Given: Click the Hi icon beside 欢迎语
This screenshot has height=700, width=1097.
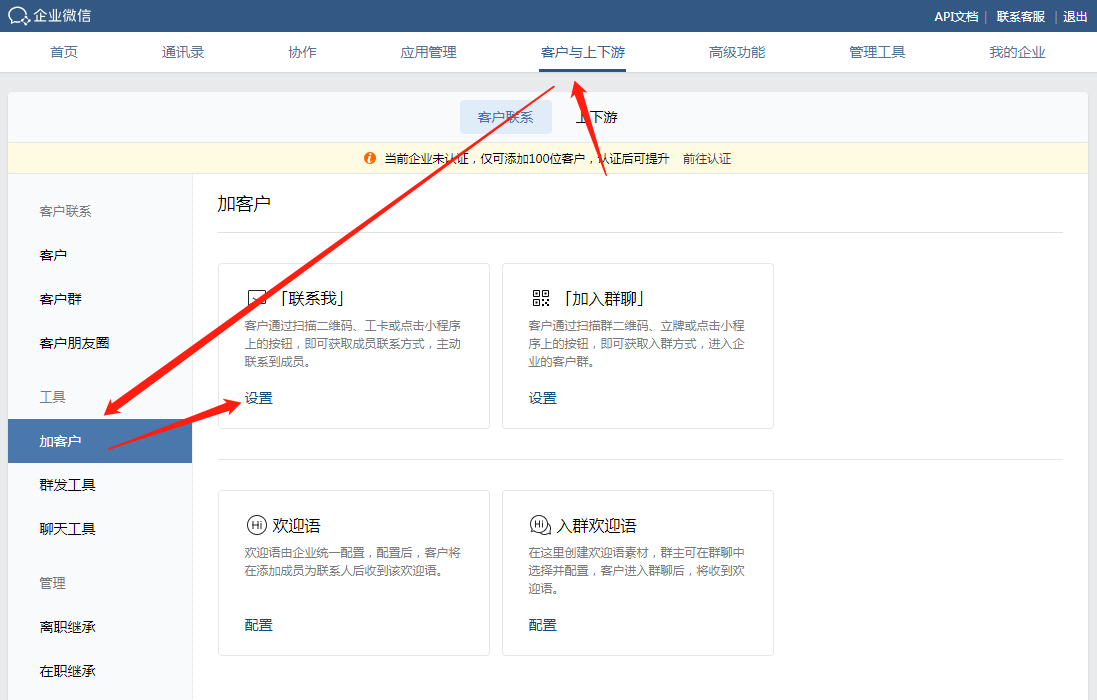Looking at the screenshot, I should pyautogui.click(x=257, y=525).
